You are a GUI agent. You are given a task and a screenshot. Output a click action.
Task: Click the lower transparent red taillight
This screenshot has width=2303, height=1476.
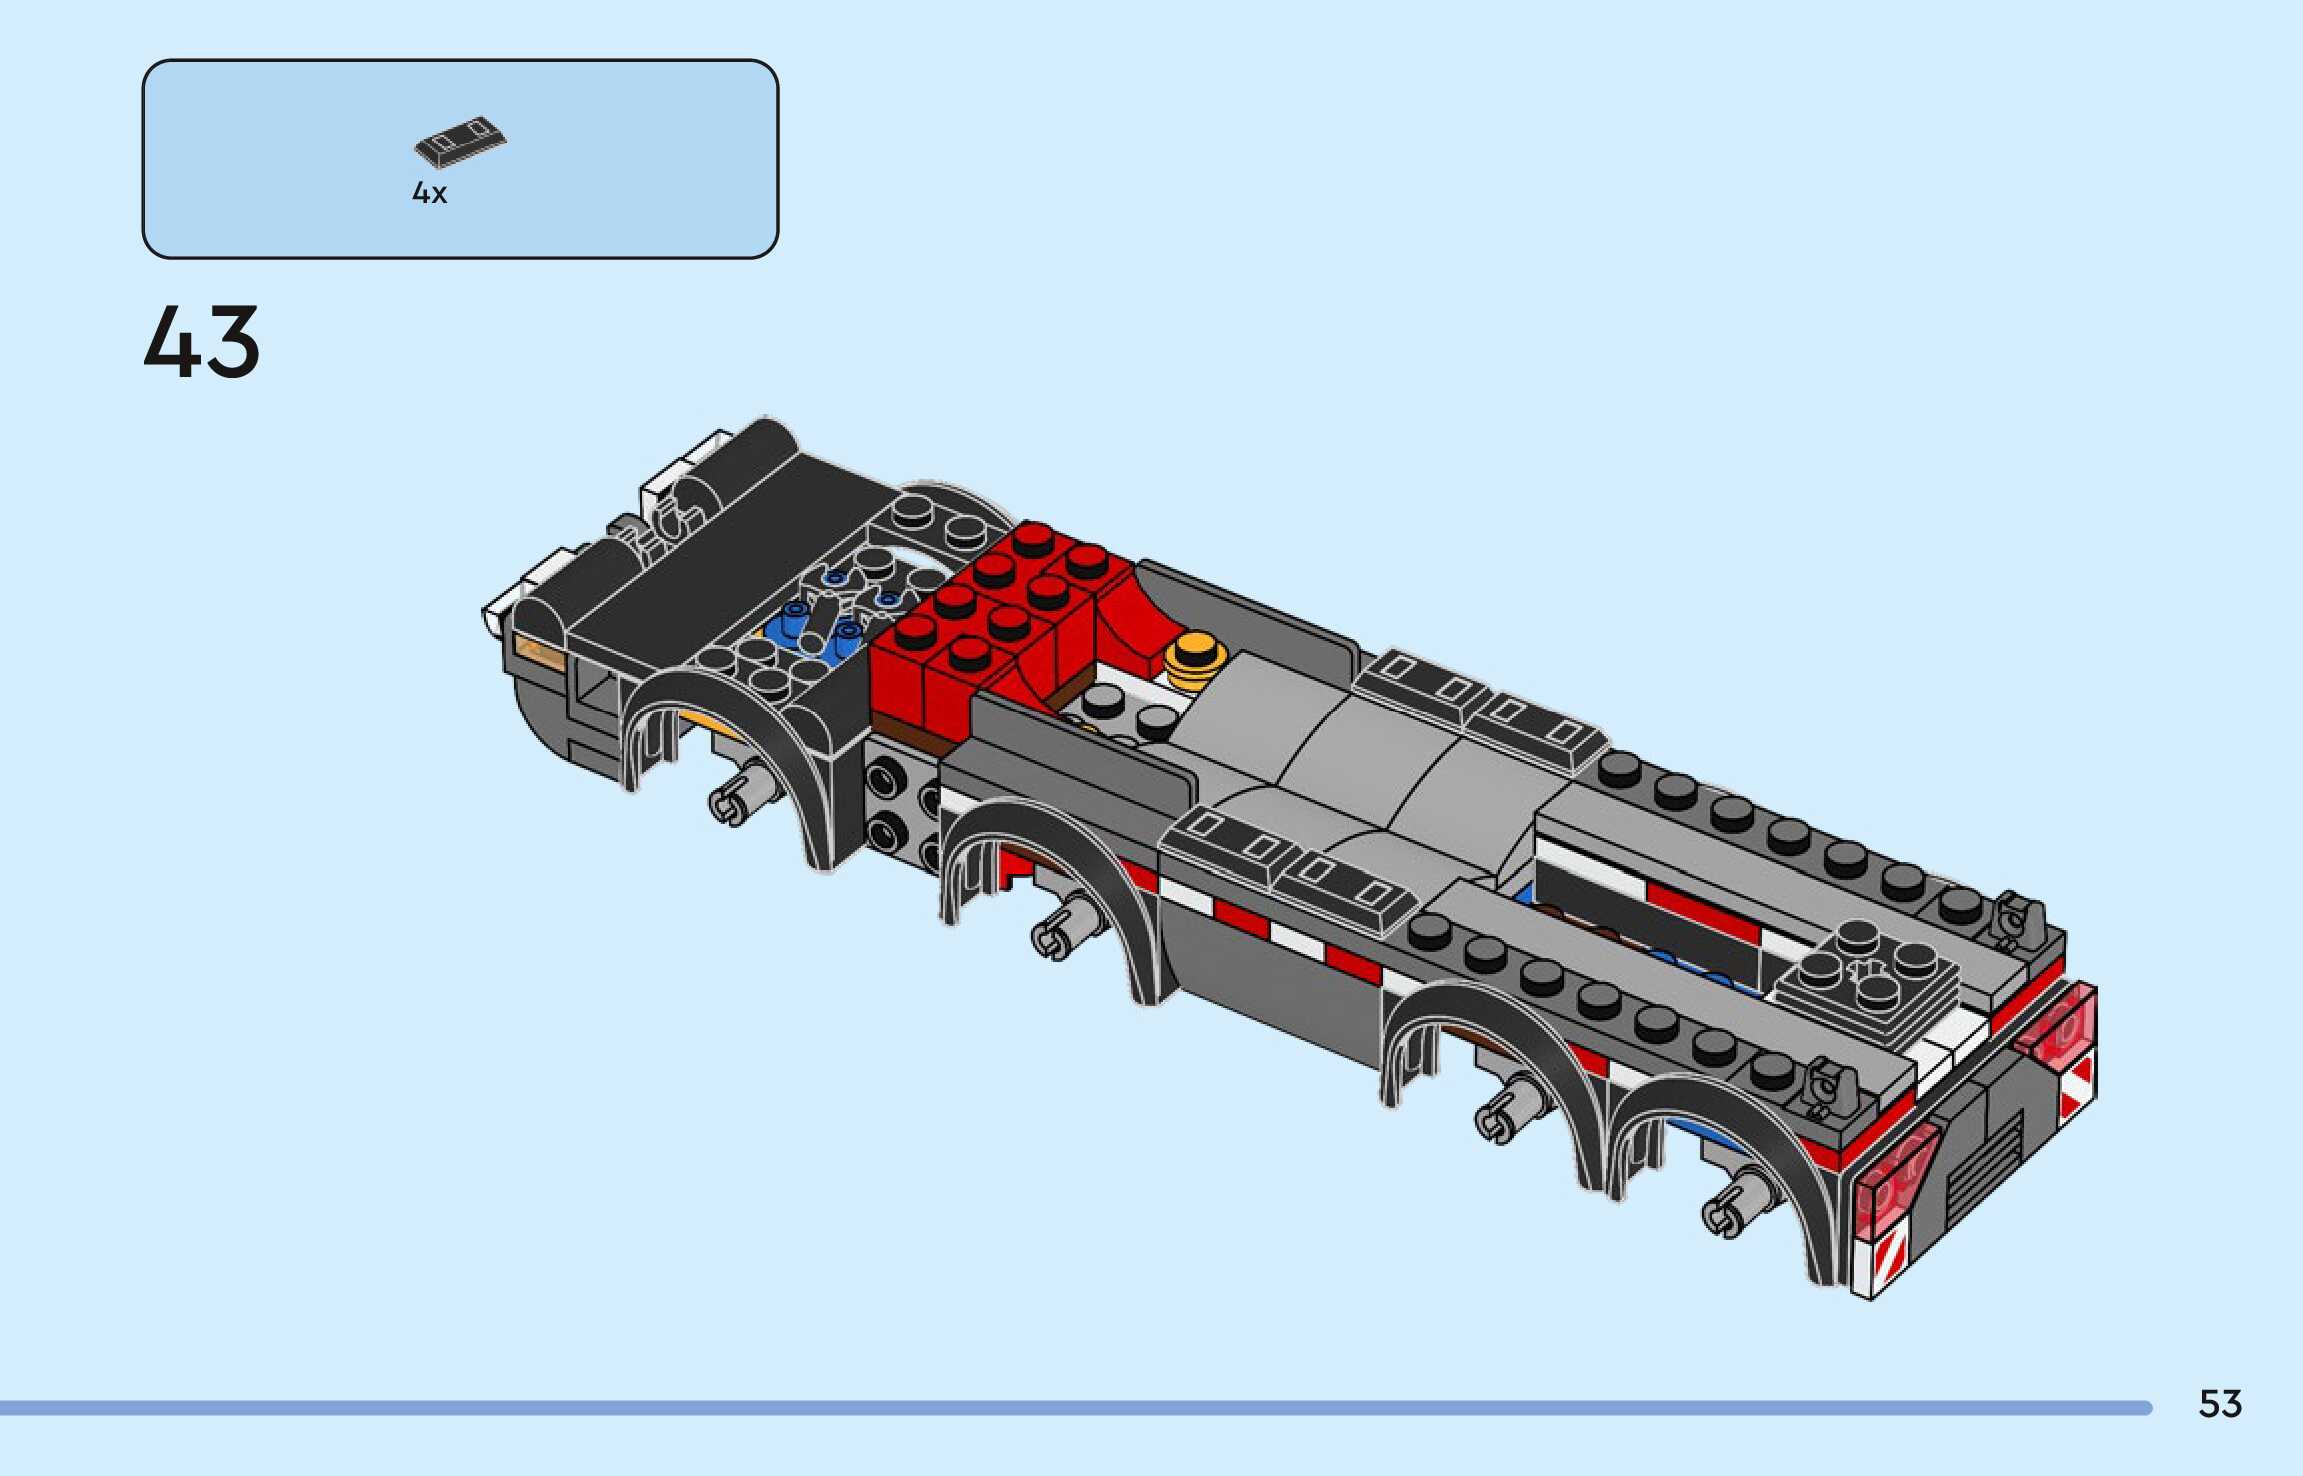pos(1895,1185)
